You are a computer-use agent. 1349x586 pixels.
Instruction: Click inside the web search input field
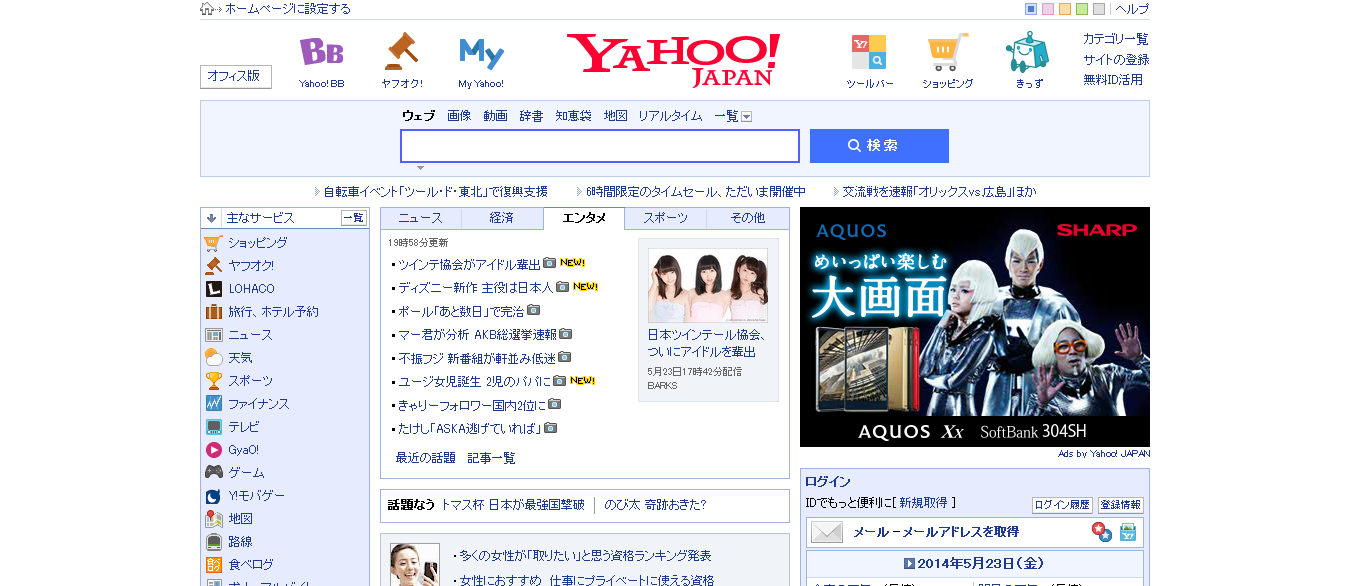[600, 146]
